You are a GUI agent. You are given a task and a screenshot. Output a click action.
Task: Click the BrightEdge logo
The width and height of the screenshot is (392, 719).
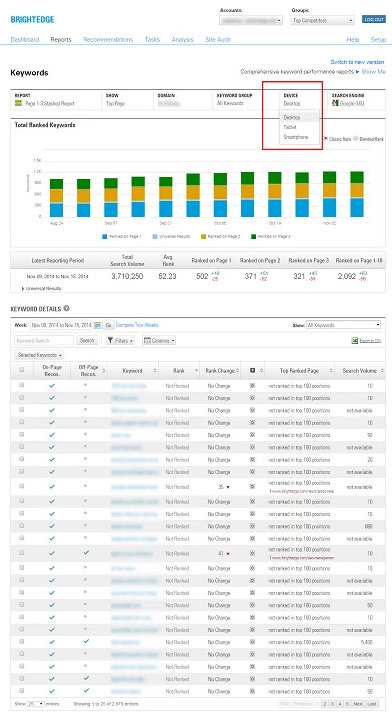click(32, 19)
